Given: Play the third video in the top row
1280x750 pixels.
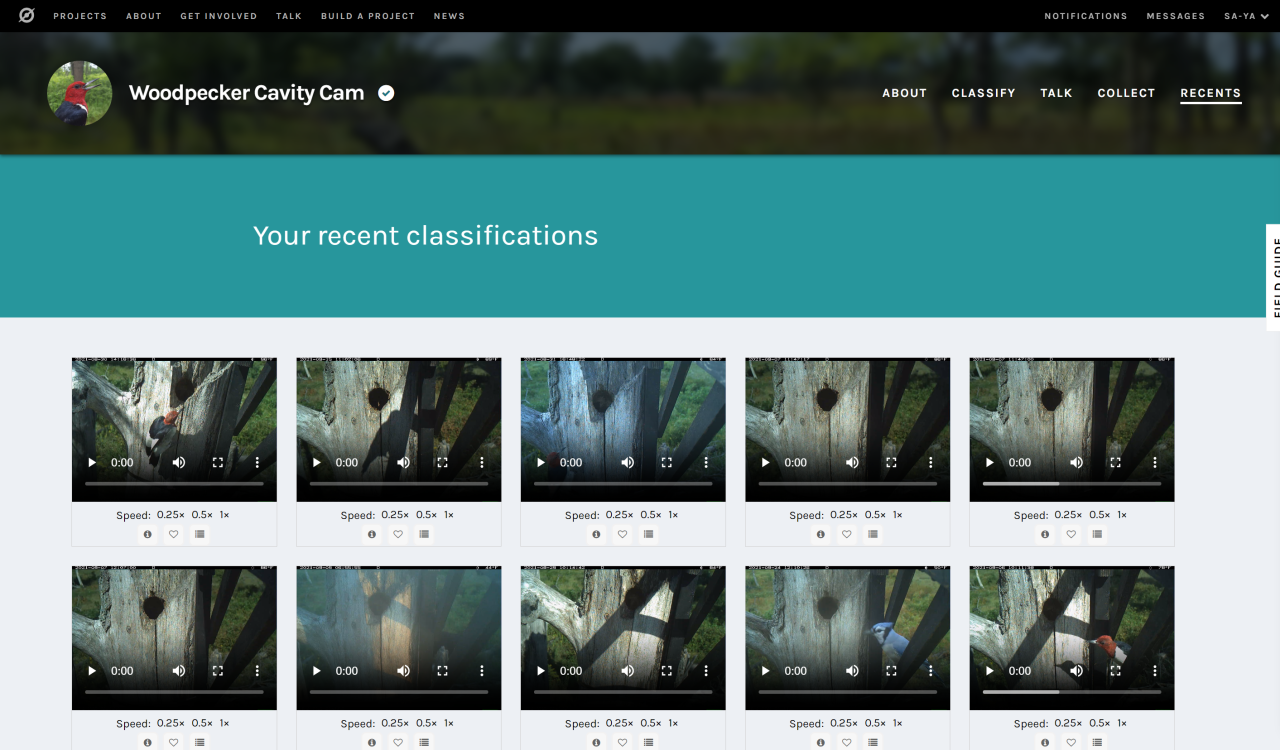Looking at the screenshot, I should (x=541, y=463).
